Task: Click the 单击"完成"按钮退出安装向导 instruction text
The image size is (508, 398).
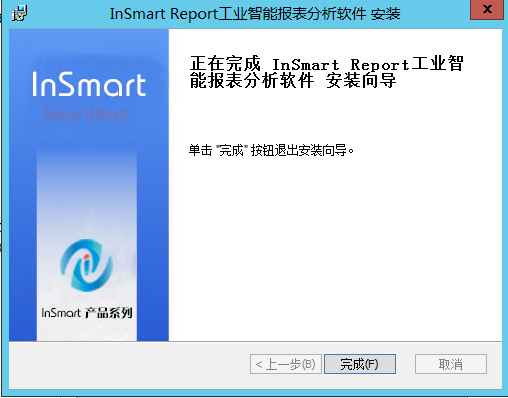Action: pyautogui.click(x=271, y=150)
